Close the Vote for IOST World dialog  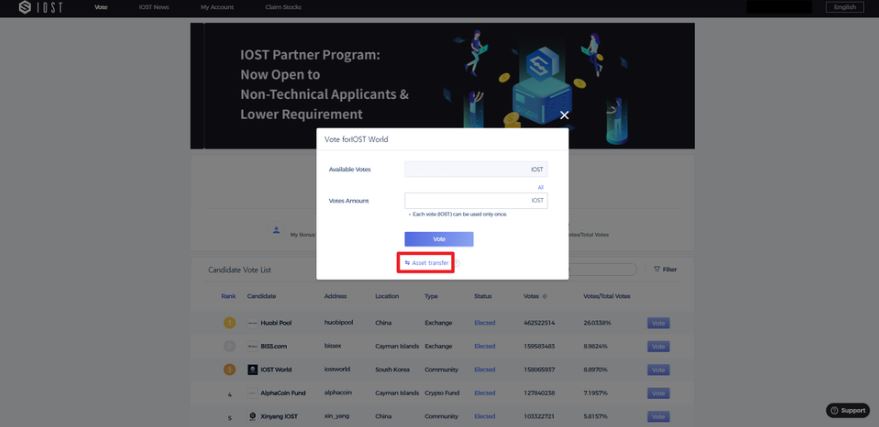pos(564,115)
